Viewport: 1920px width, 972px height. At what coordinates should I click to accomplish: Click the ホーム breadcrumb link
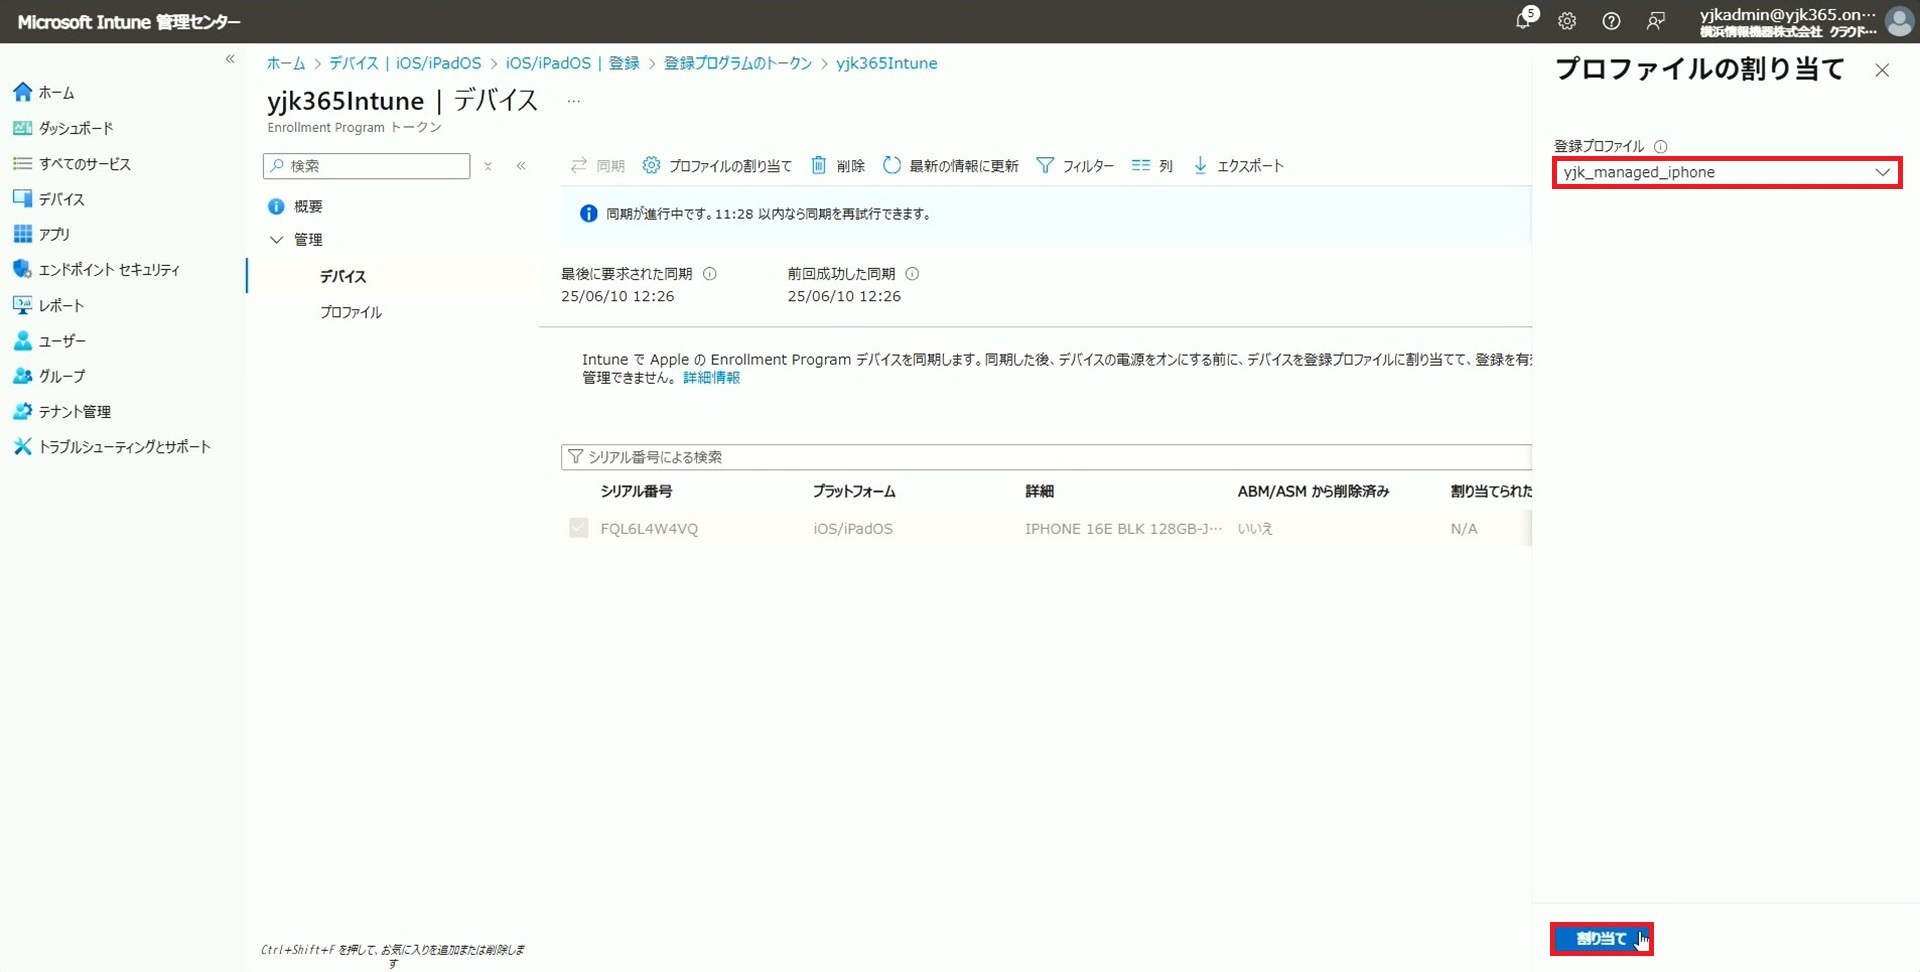pos(286,63)
